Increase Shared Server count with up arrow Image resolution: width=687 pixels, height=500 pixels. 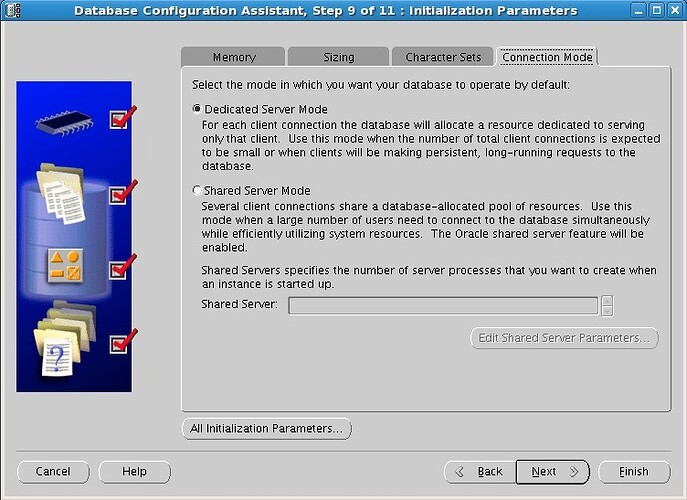tap(607, 301)
